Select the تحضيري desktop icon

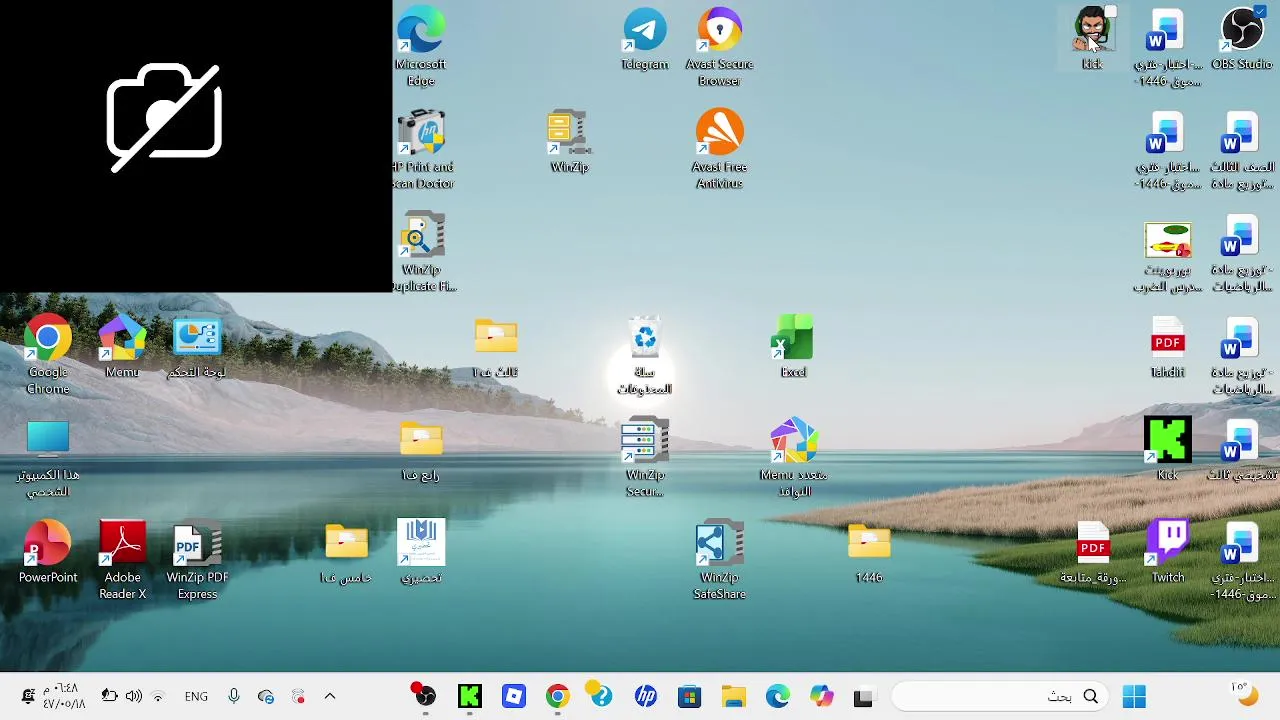click(421, 552)
